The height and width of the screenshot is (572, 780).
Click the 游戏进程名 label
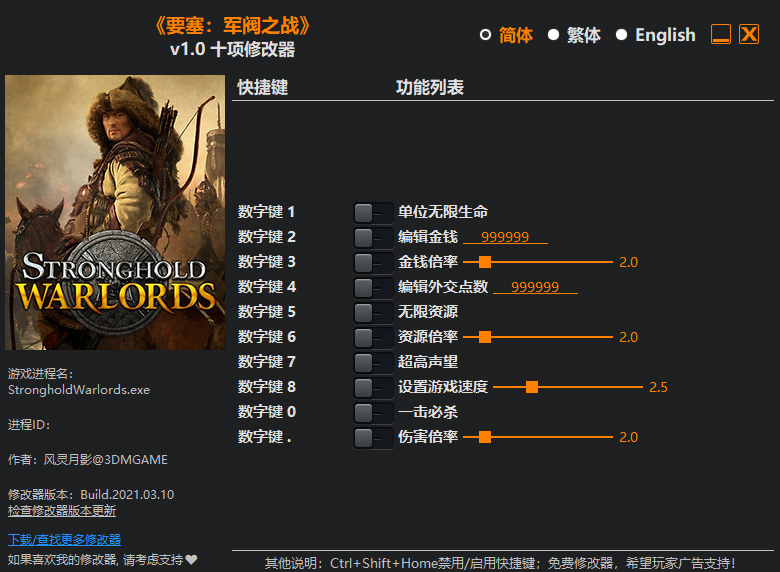40,374
